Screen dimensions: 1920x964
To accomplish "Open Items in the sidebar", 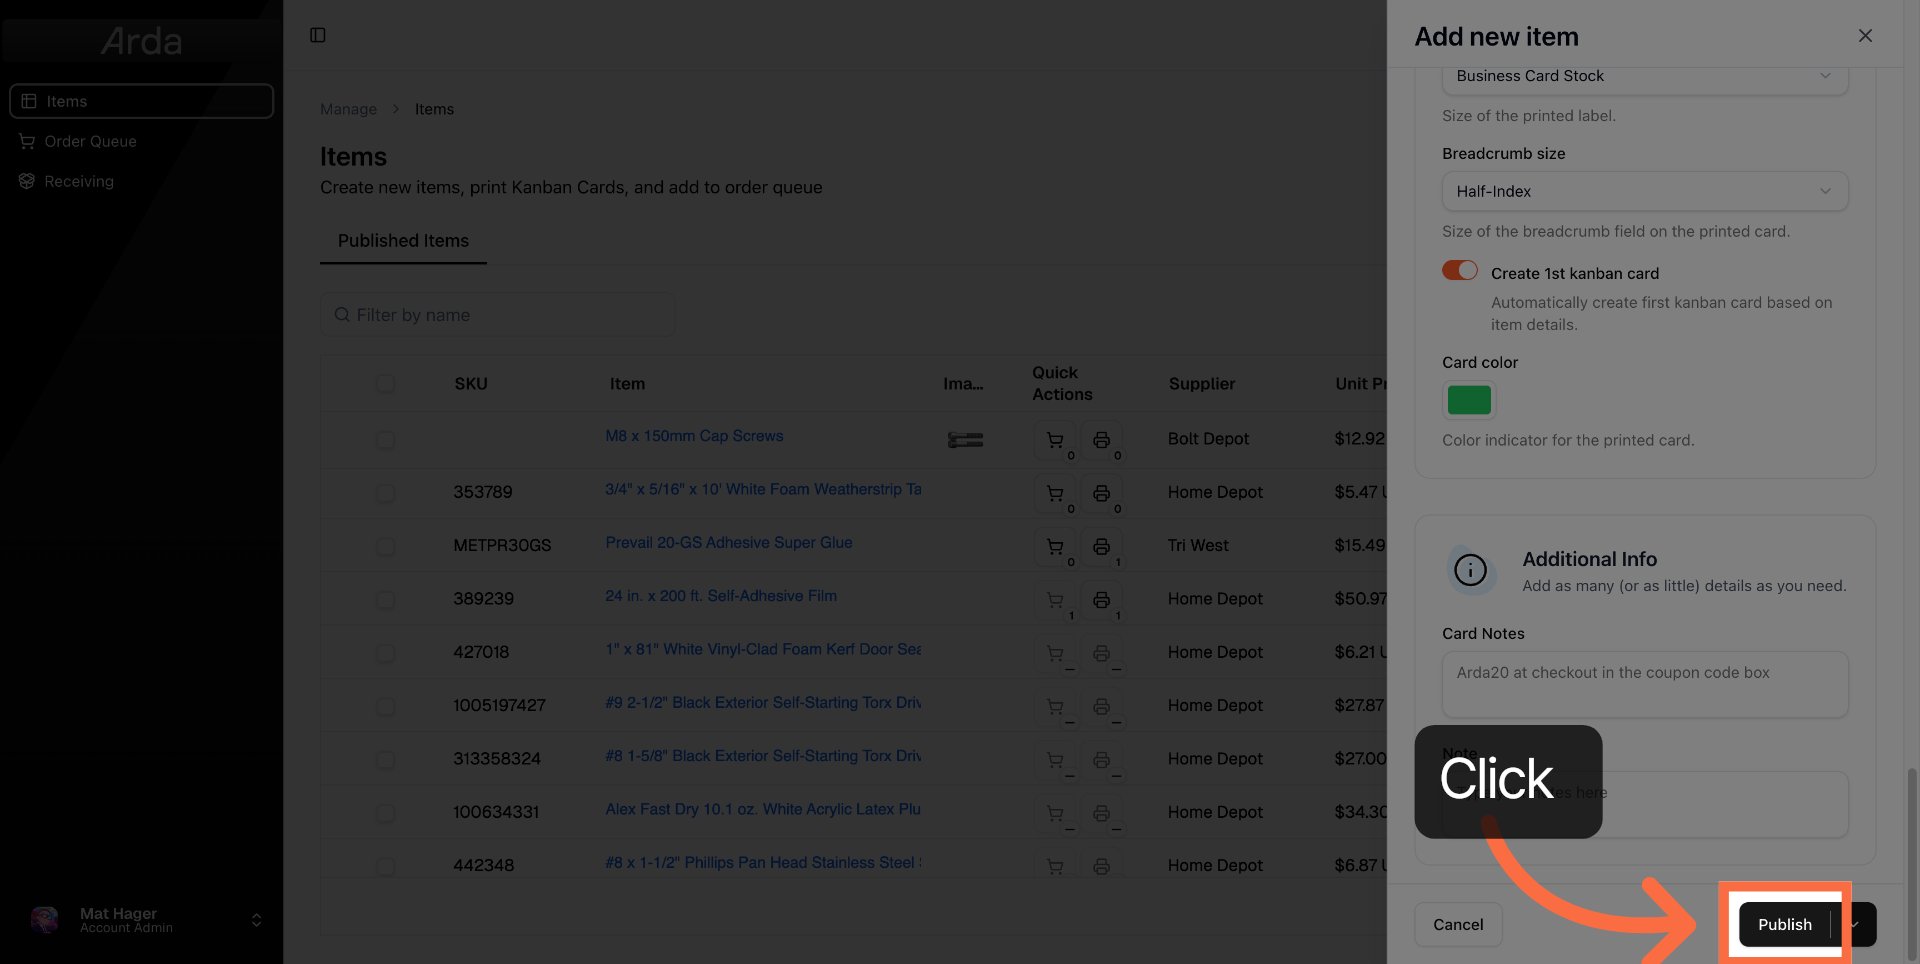I will (x=141, y=101).
